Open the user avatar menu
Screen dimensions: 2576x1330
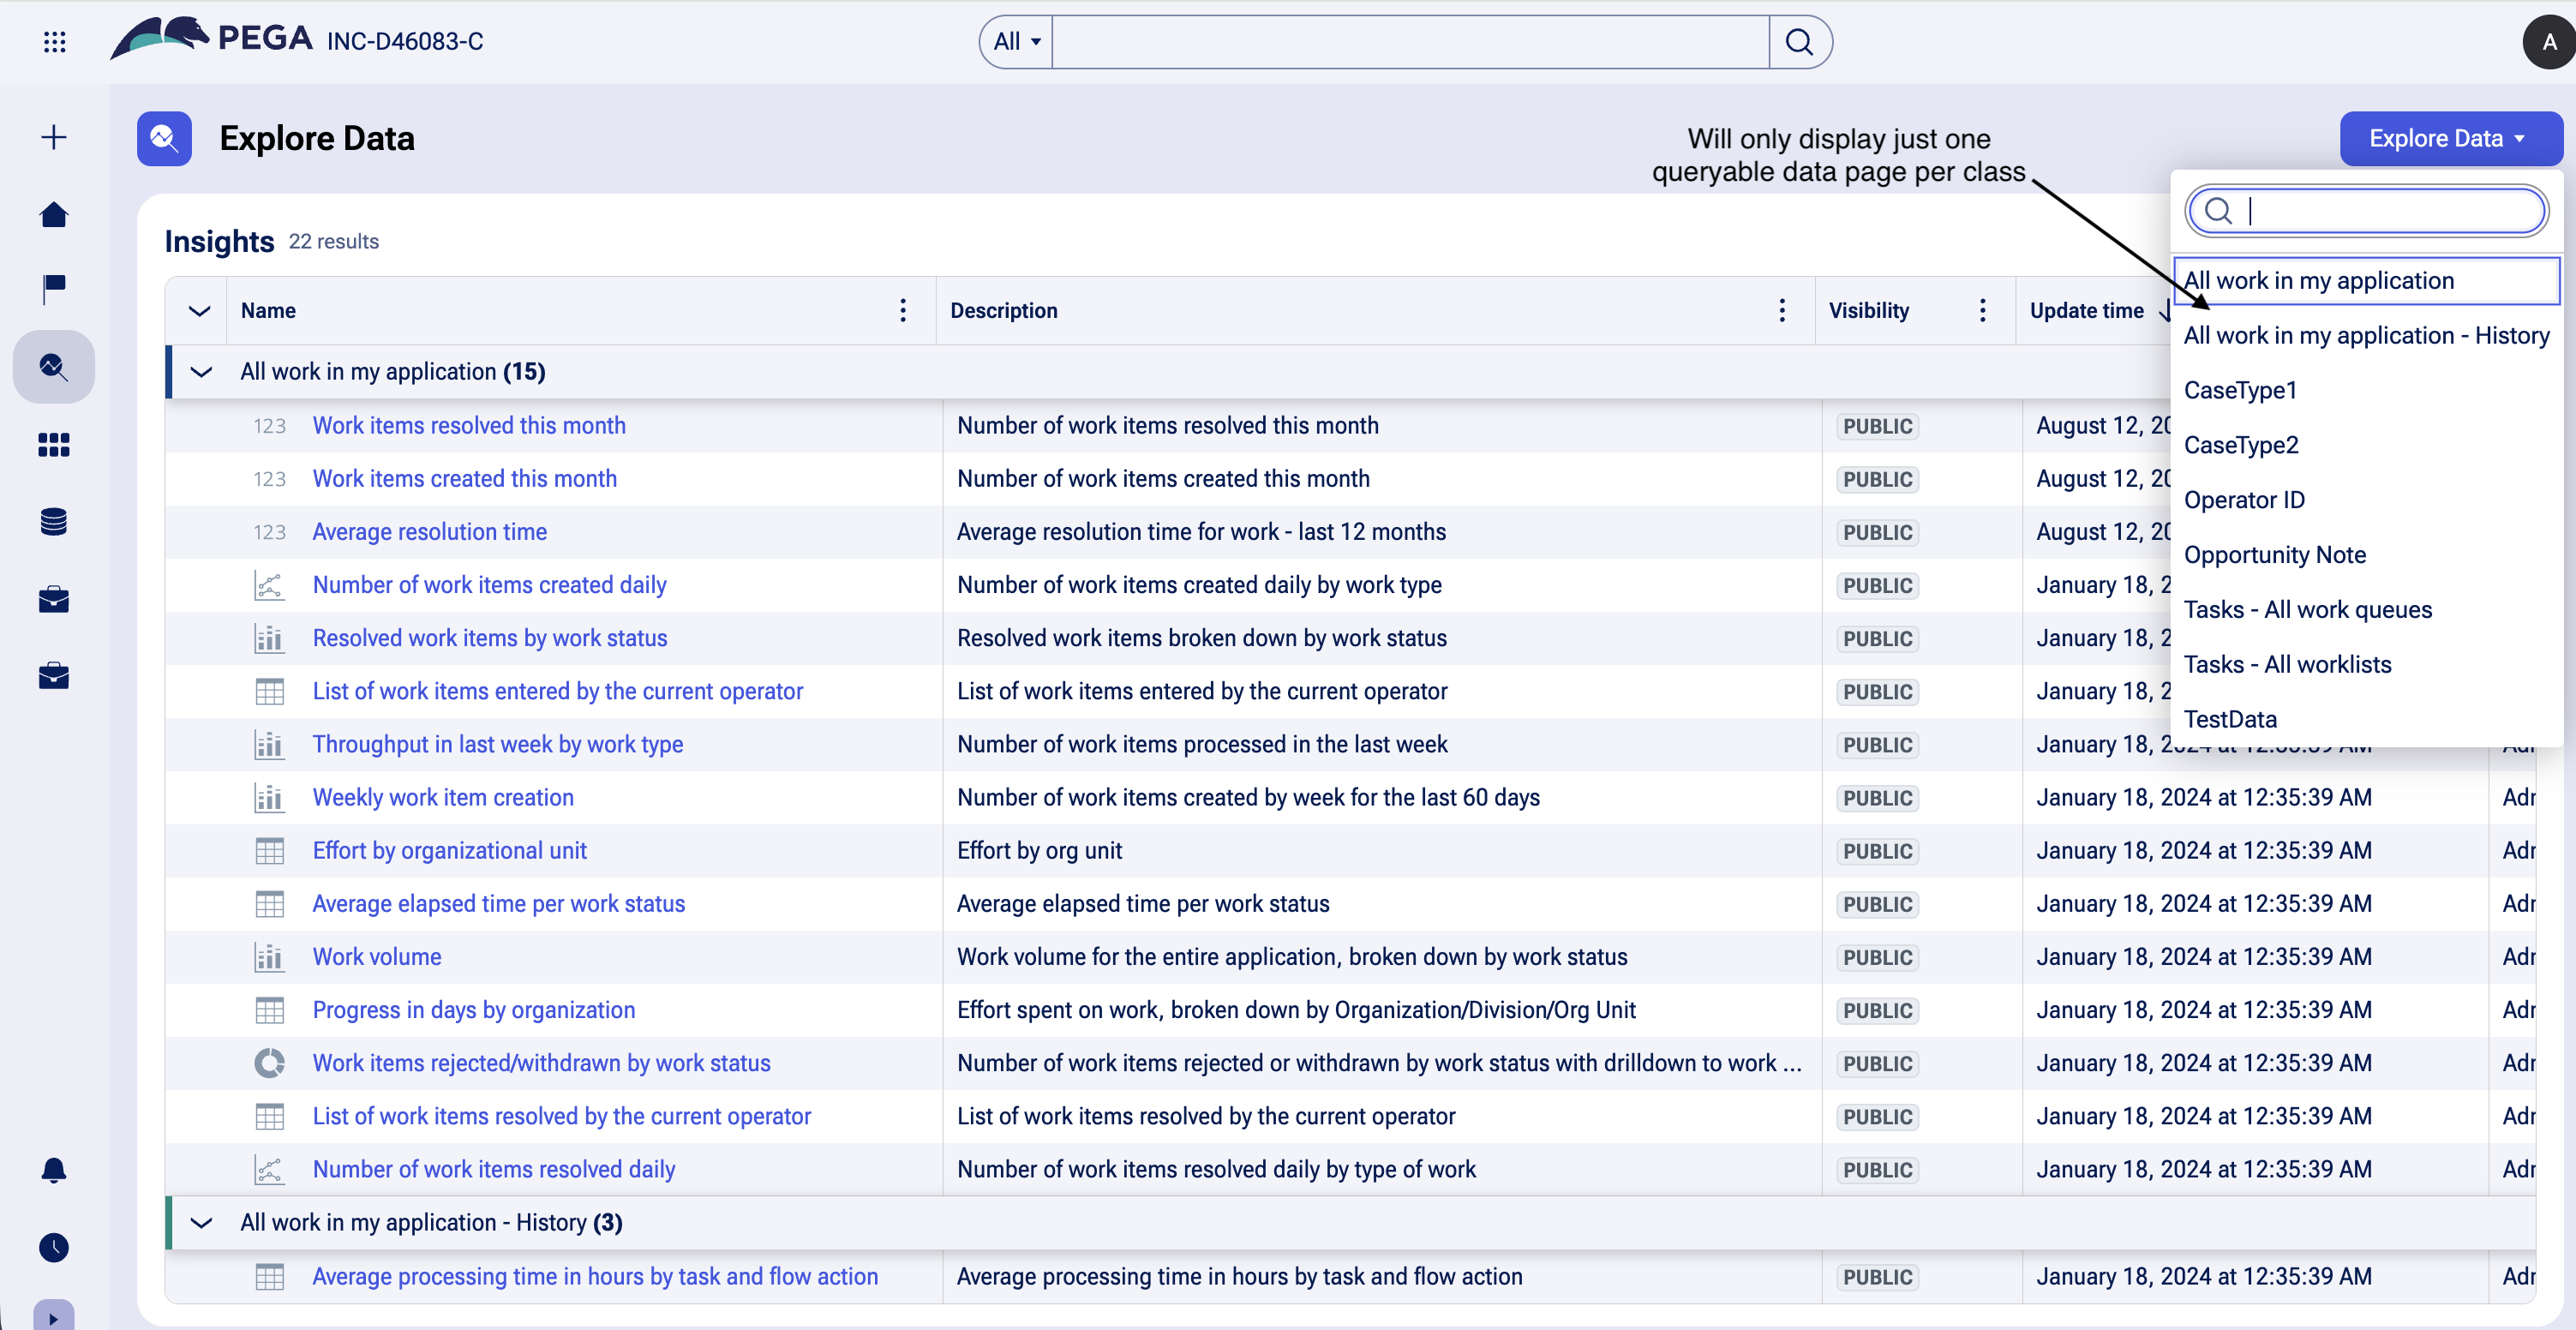pos(2550,41)
